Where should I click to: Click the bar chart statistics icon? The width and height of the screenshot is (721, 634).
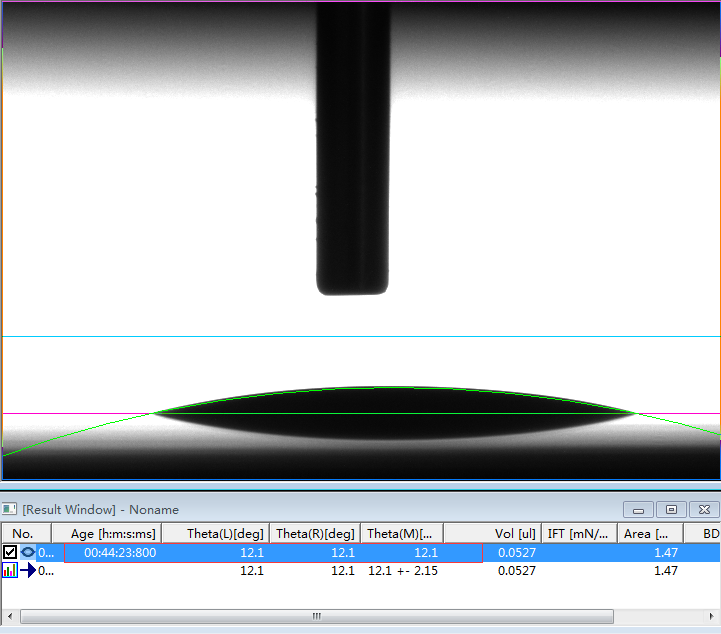pos(9,571)
